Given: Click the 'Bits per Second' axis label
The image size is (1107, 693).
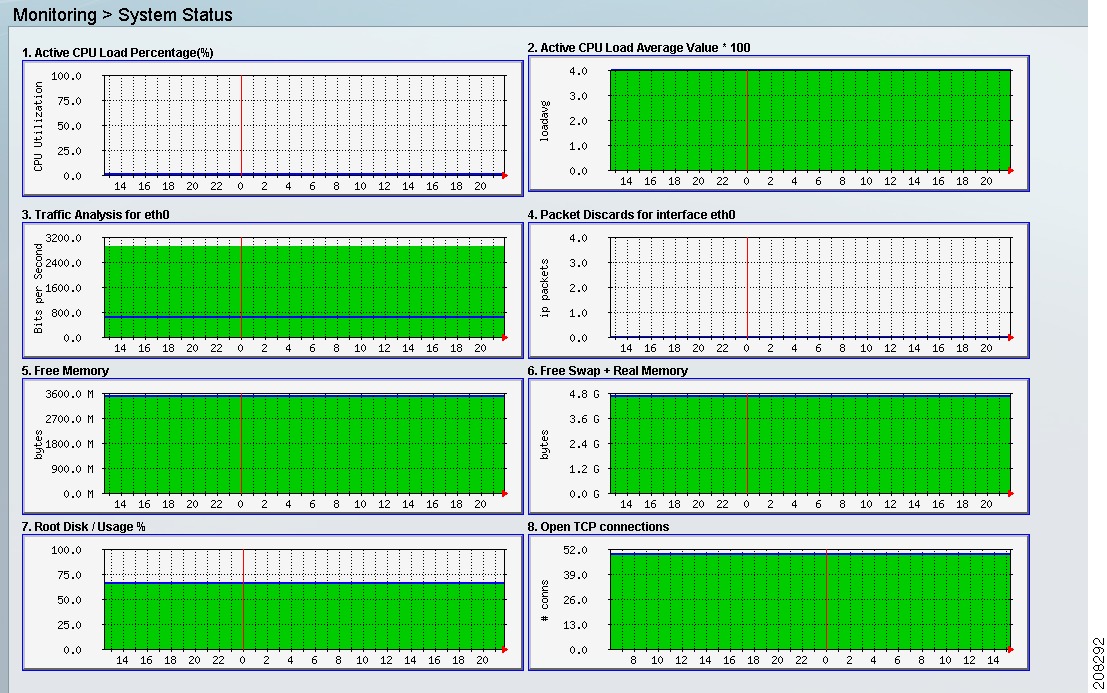Looking at the screenshot, I should click(x=38, y=289).
